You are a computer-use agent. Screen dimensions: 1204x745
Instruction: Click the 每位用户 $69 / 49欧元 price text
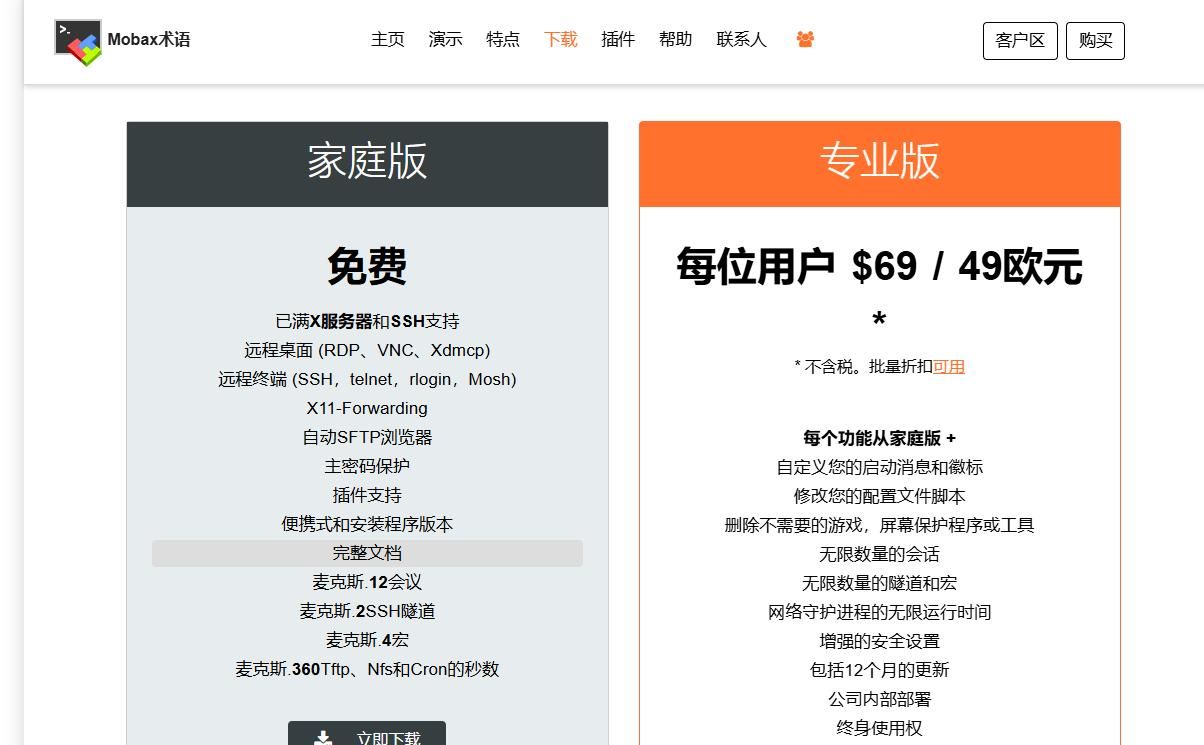[880, 267]
